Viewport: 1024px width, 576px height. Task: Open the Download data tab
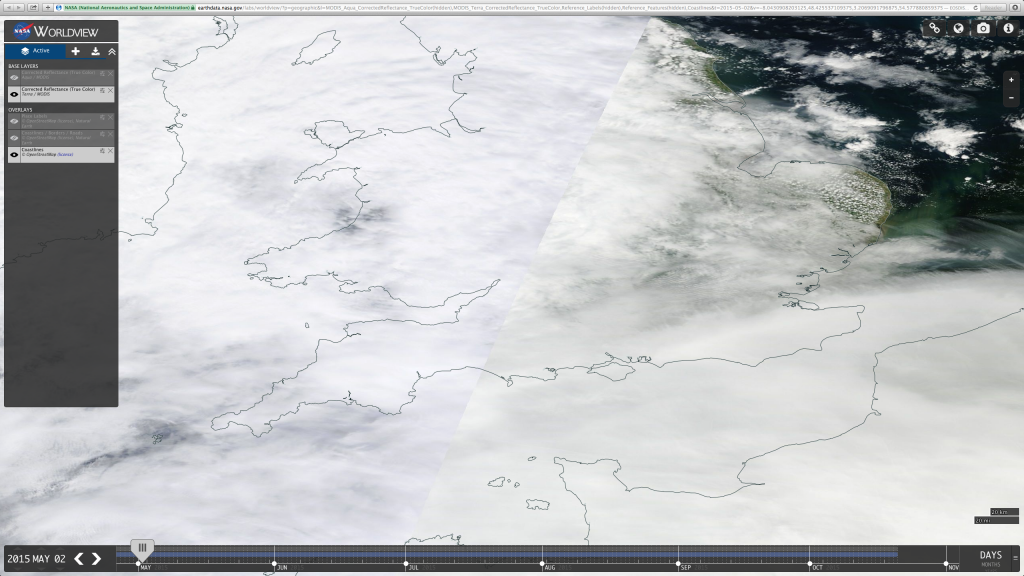(x=95, y=51)
